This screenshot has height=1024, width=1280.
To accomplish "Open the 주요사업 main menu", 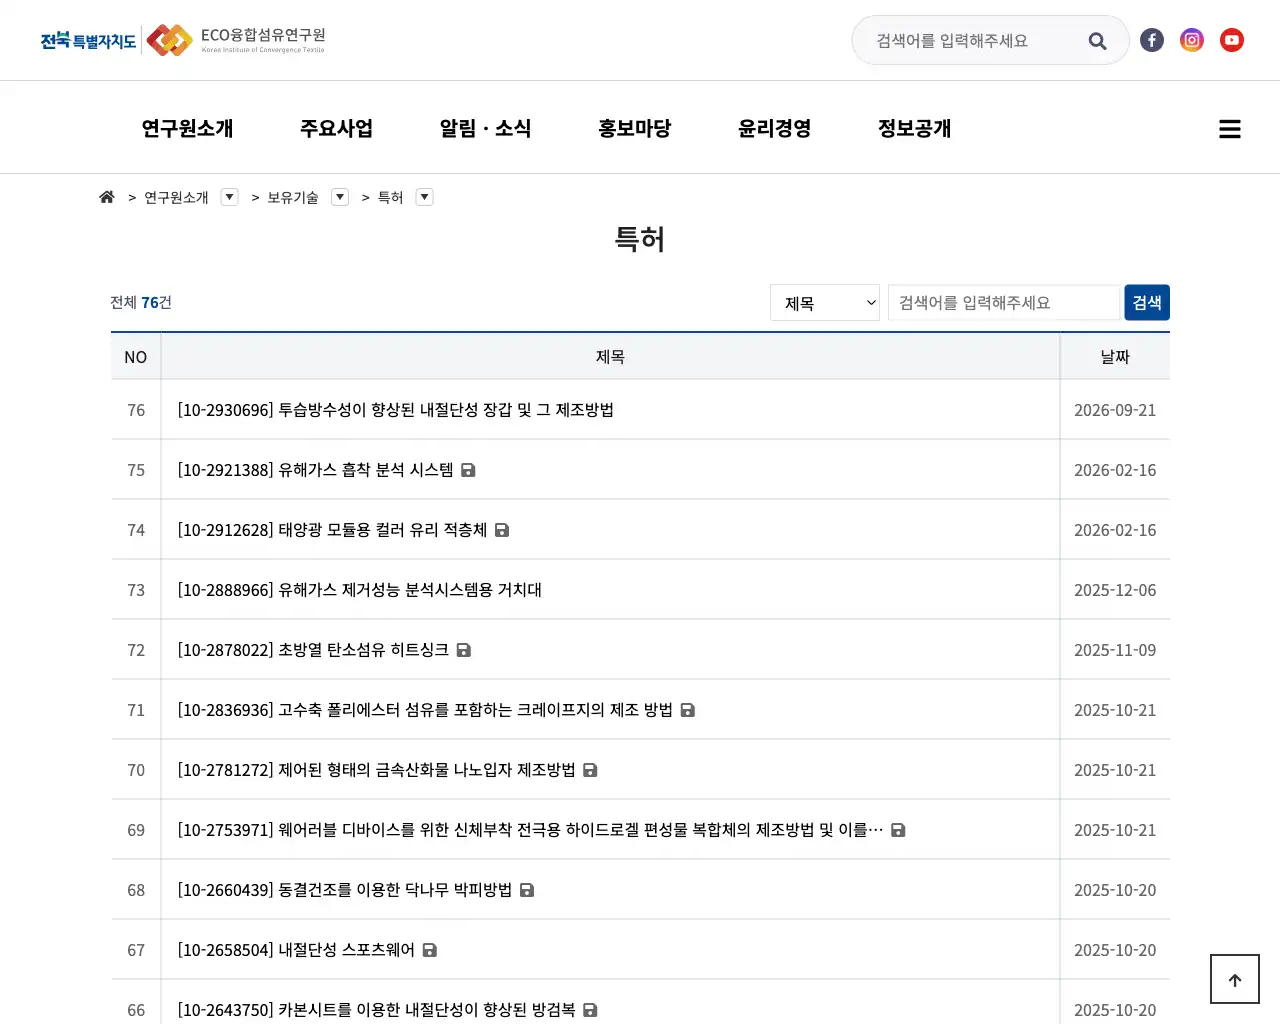I will tap(336, 128).
